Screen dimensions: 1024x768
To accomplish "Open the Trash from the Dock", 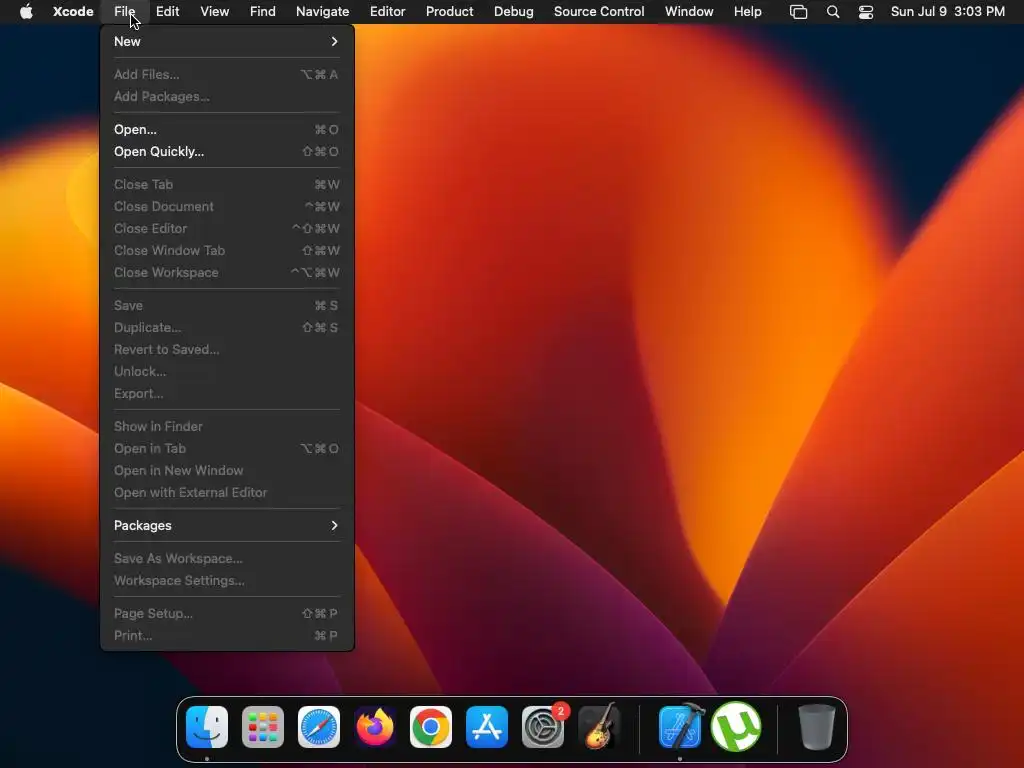I will click(816, 727).
